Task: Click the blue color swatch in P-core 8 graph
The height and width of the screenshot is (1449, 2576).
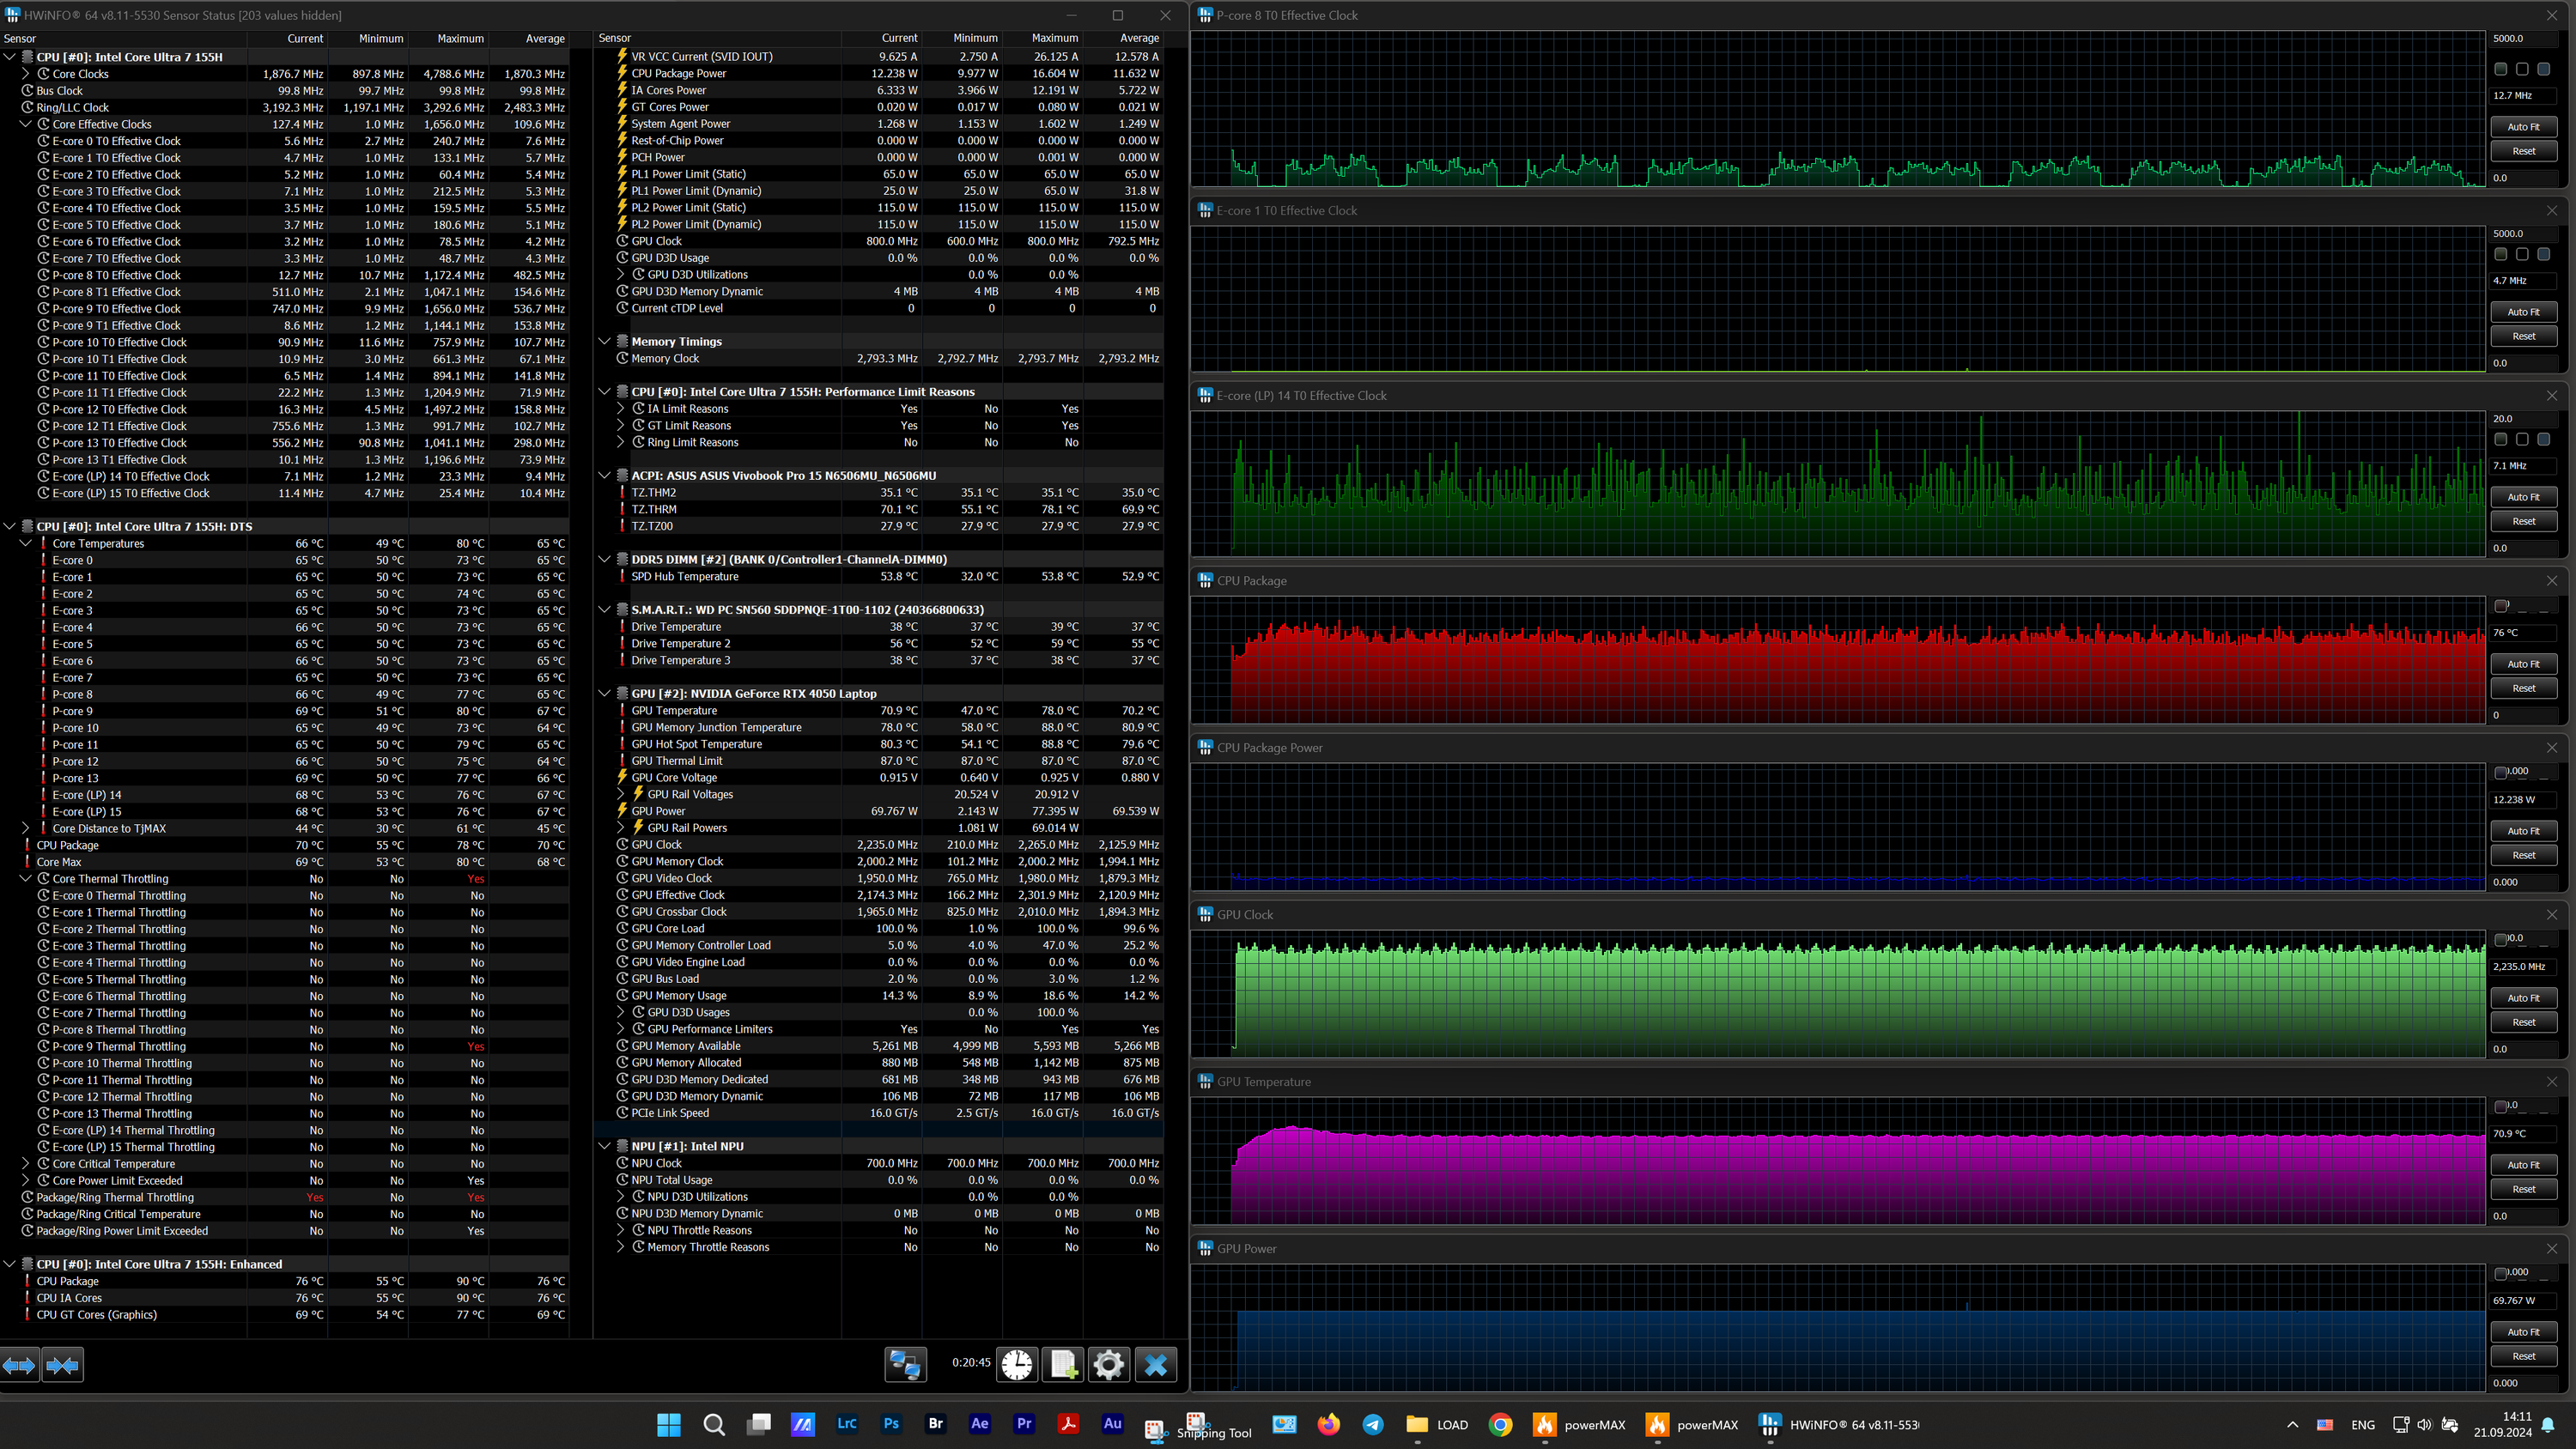Action: (2543, 69)
